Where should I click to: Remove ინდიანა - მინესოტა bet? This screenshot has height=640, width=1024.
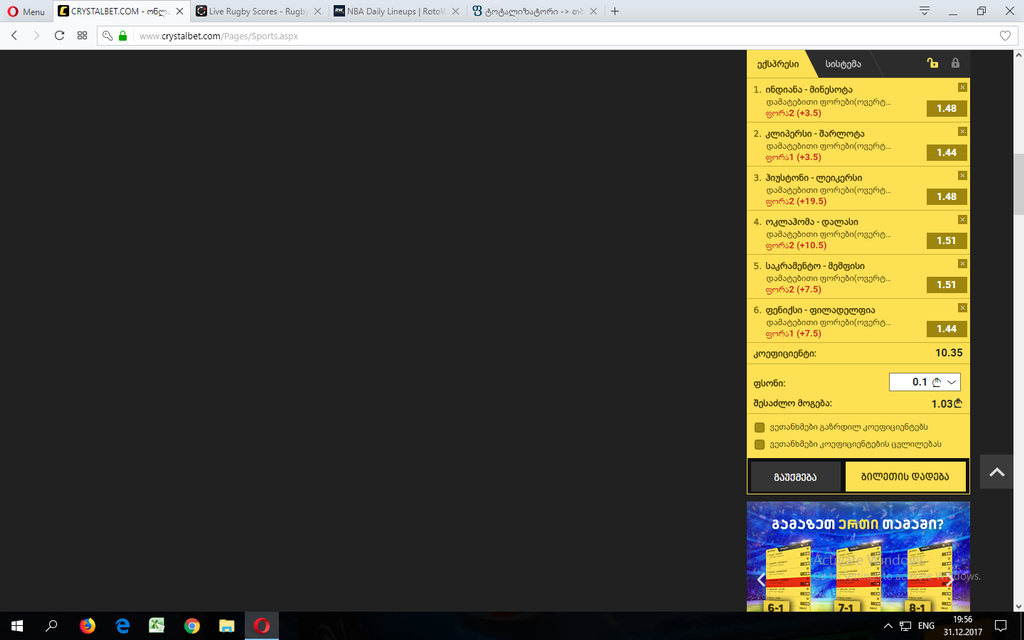[962, 88]
